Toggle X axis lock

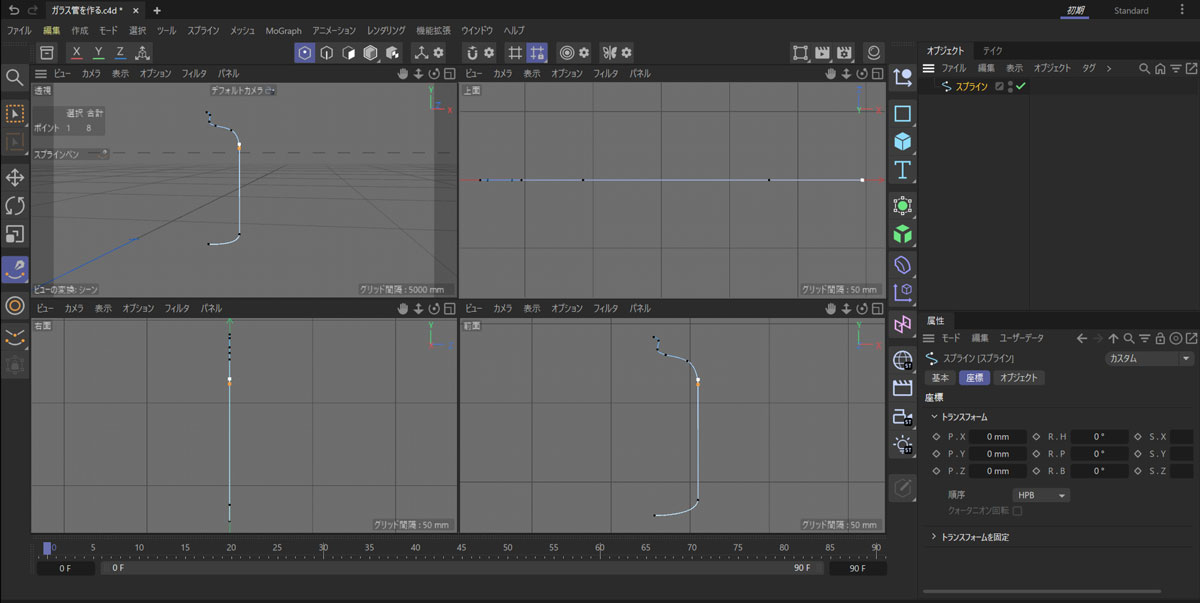(x=77, y=53)
